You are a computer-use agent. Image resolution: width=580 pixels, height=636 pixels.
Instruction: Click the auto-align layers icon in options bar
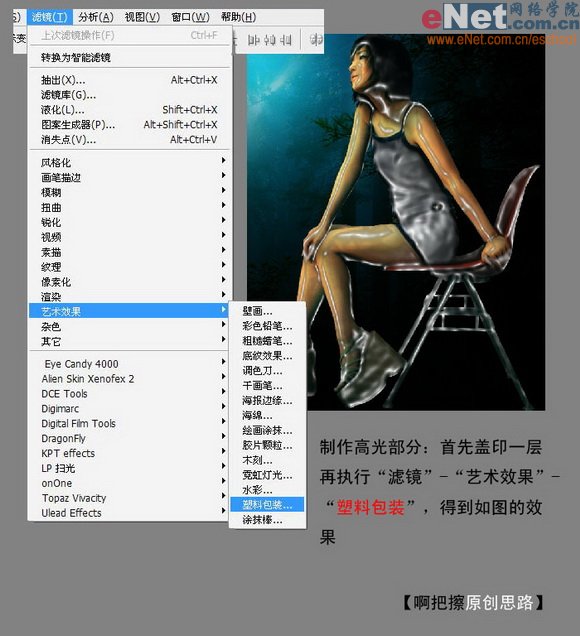point(316,40)
